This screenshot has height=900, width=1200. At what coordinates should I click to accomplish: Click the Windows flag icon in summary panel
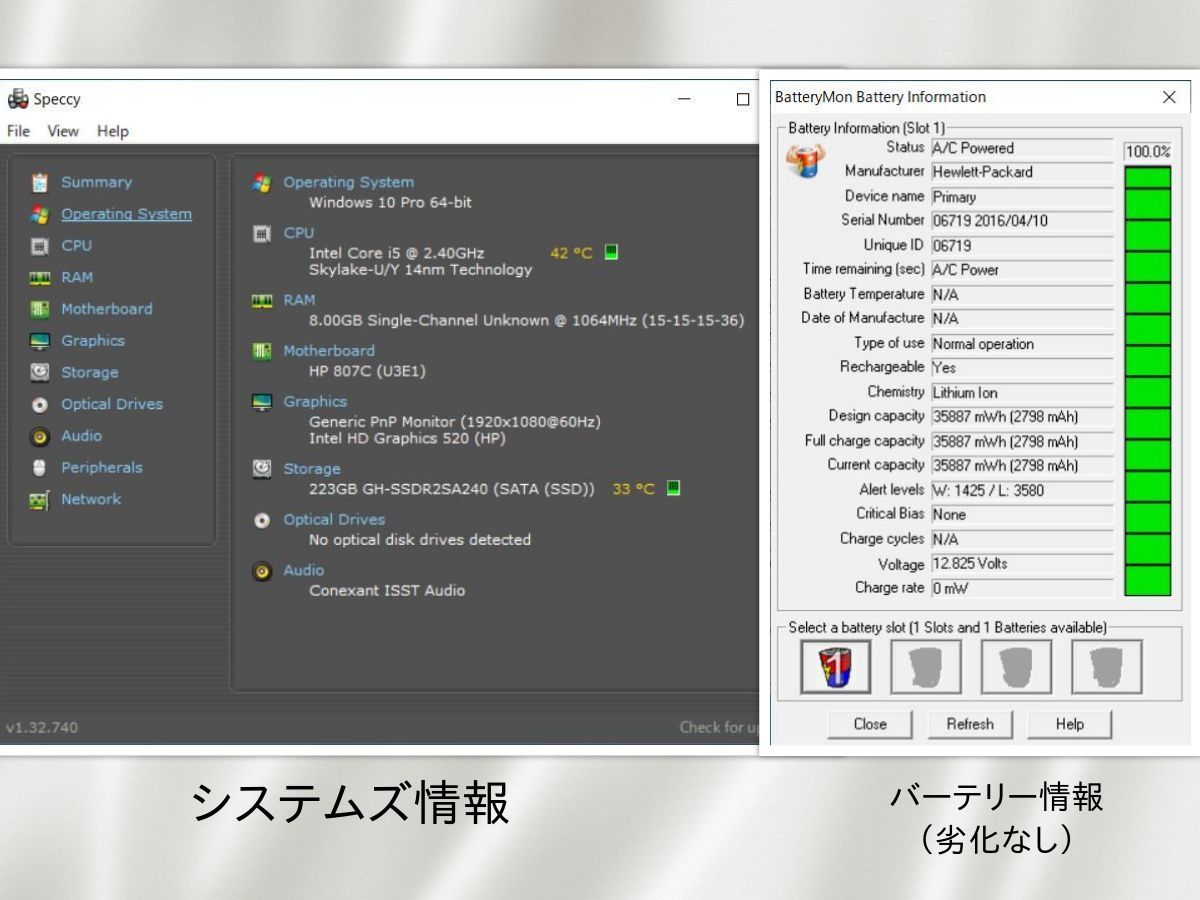(262, 183)
